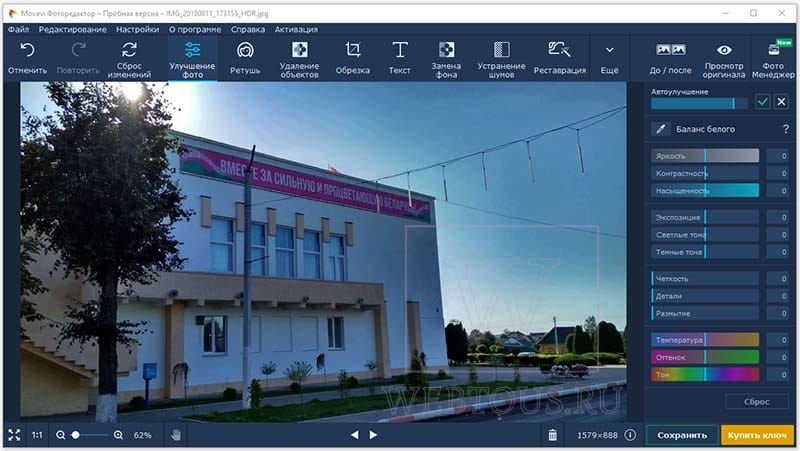Screen dimensions: 800x451
Task: Open the Активация menu
Action: click(296, 30)
